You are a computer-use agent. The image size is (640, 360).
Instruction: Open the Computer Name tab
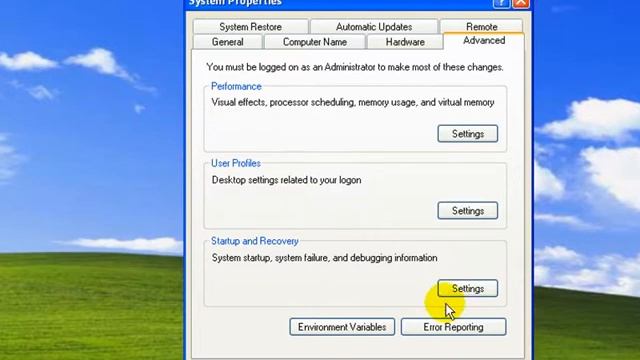point(315,42)
